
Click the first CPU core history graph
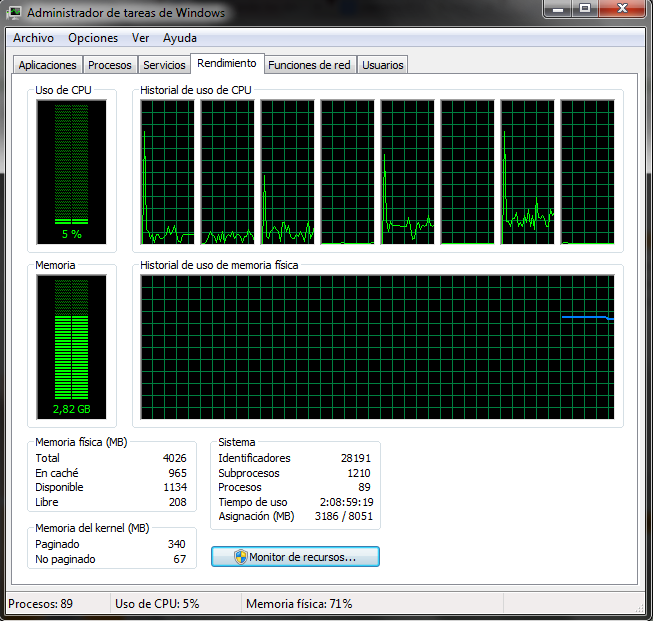coord(167,172)
